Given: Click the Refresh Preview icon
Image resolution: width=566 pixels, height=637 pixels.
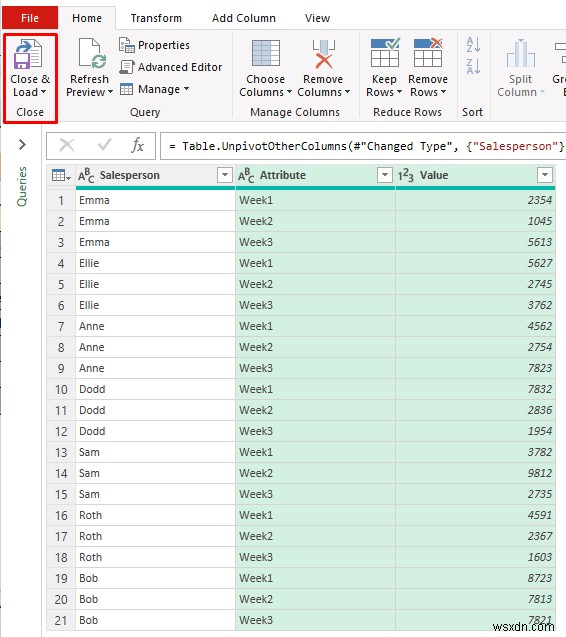Looking at the screenshot, I should click(92, 53).
